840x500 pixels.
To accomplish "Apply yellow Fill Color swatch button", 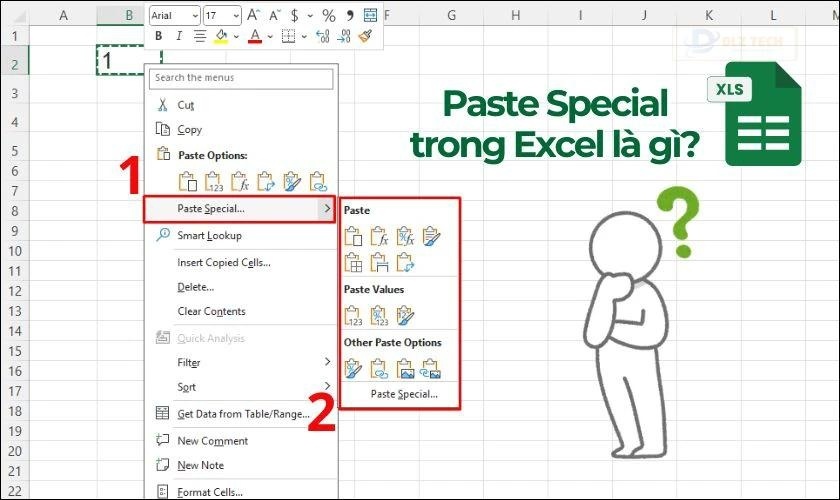I will click(221, 36).
